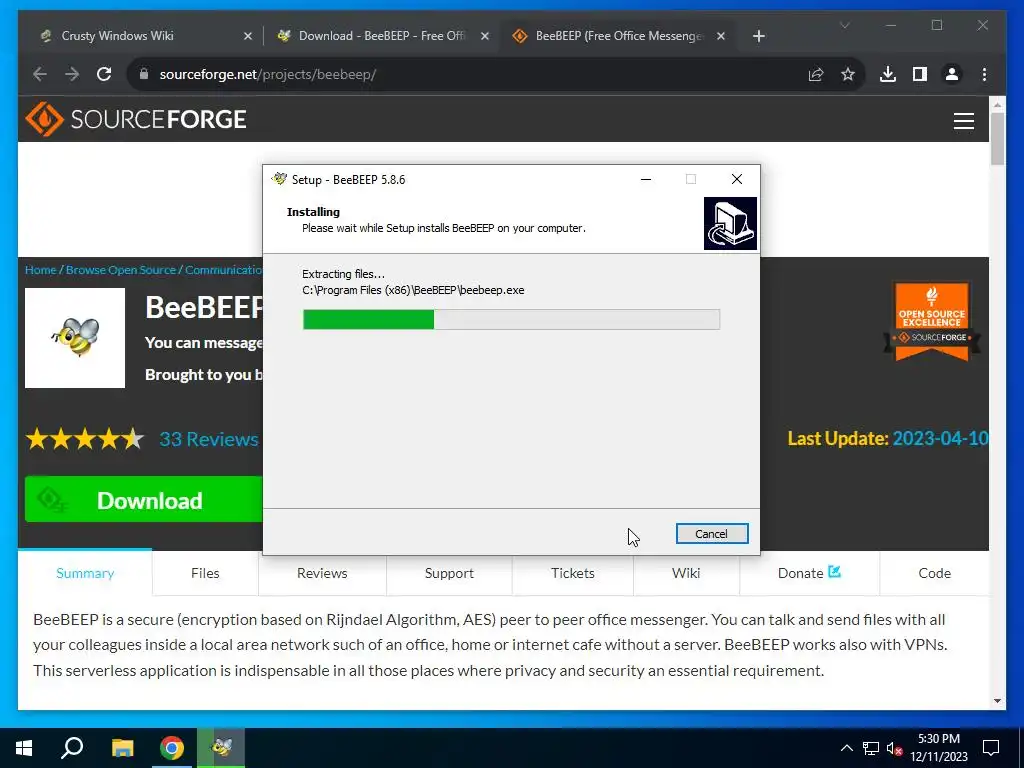Open Windows notification center

[991, 748]
